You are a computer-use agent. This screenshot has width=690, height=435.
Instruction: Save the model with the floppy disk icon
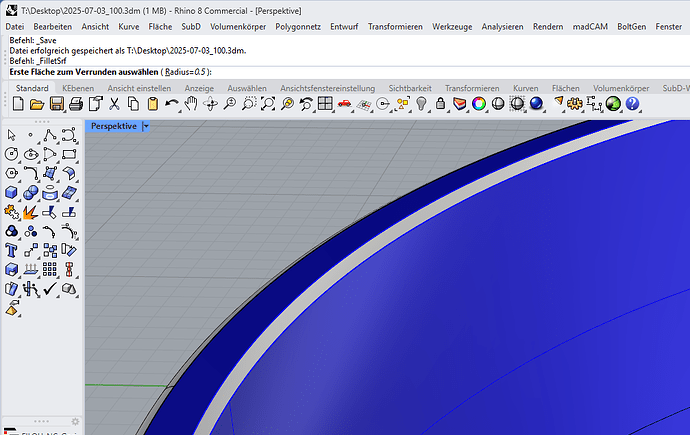click(56, 104)
